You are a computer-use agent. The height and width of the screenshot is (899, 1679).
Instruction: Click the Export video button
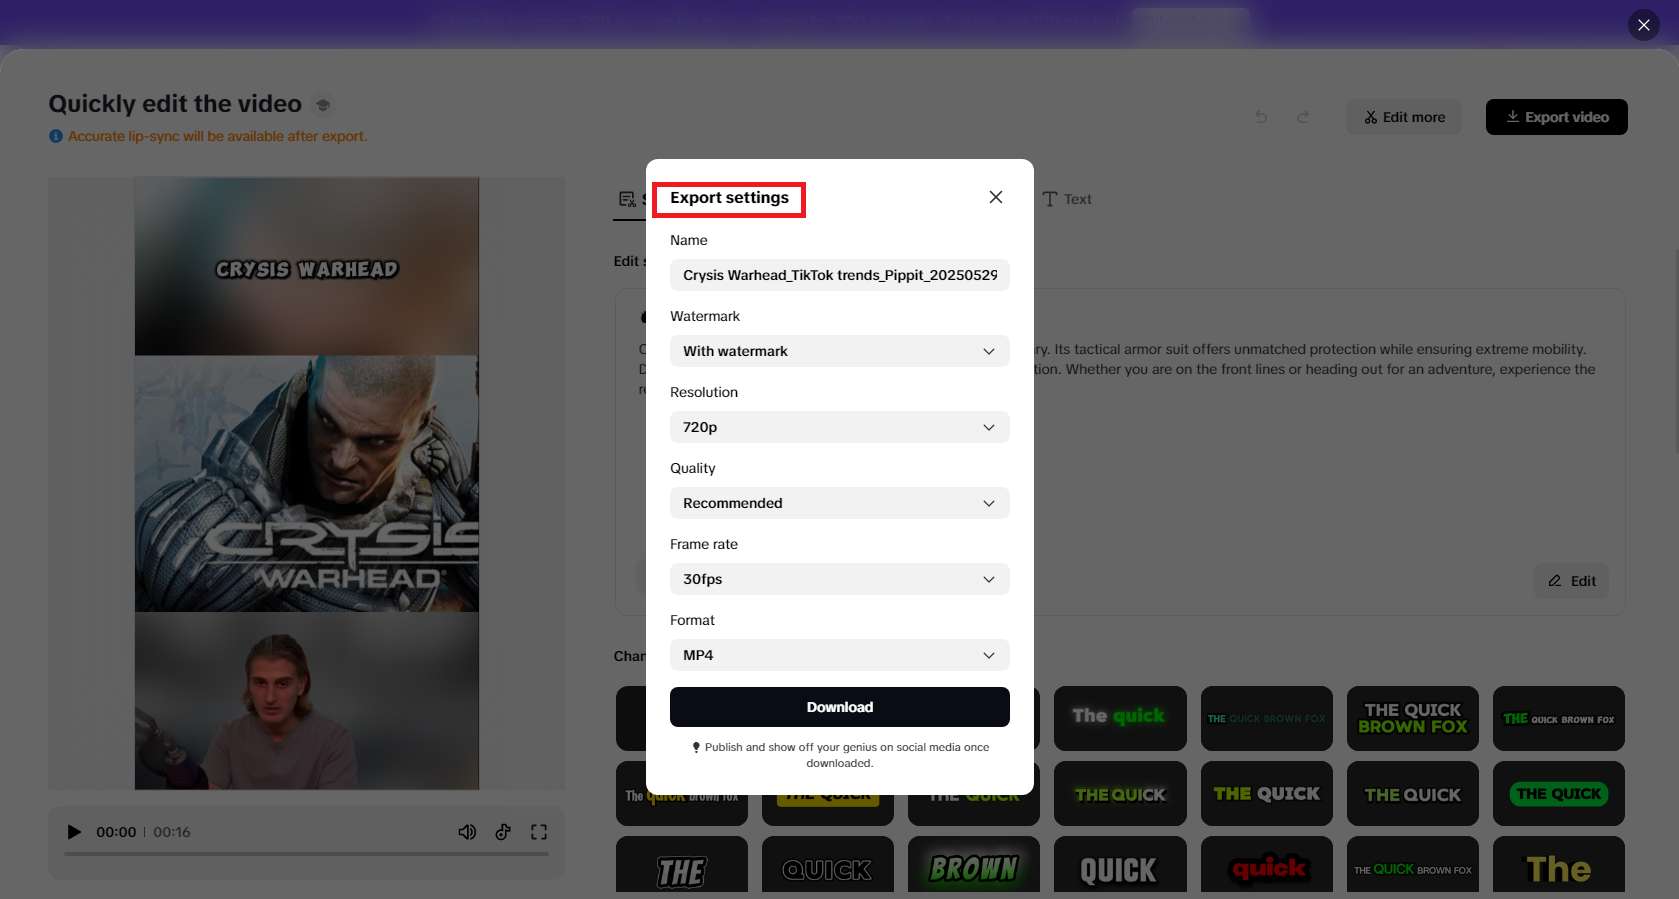tap(1556, 117)
